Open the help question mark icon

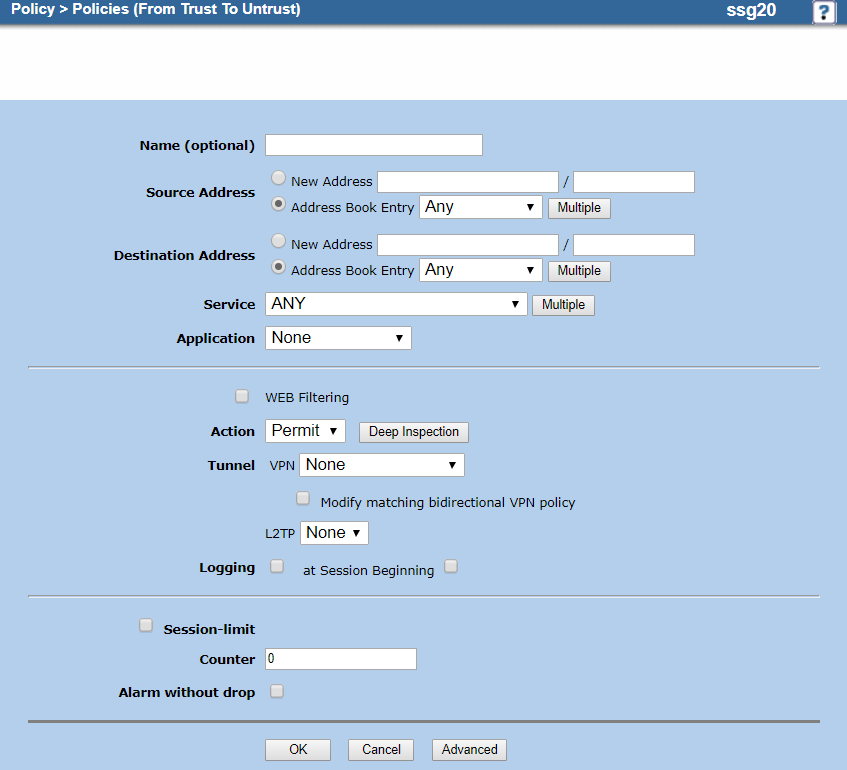823,12
